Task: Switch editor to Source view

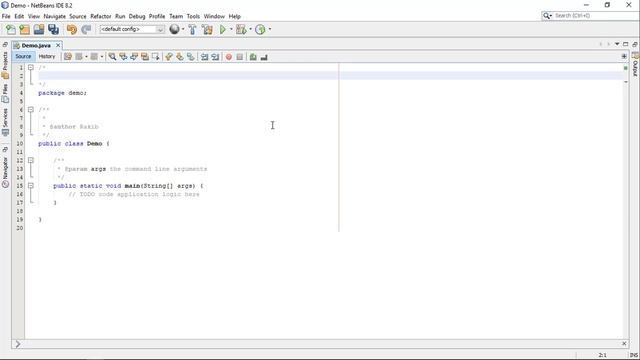Action: (x=23, y=56)
